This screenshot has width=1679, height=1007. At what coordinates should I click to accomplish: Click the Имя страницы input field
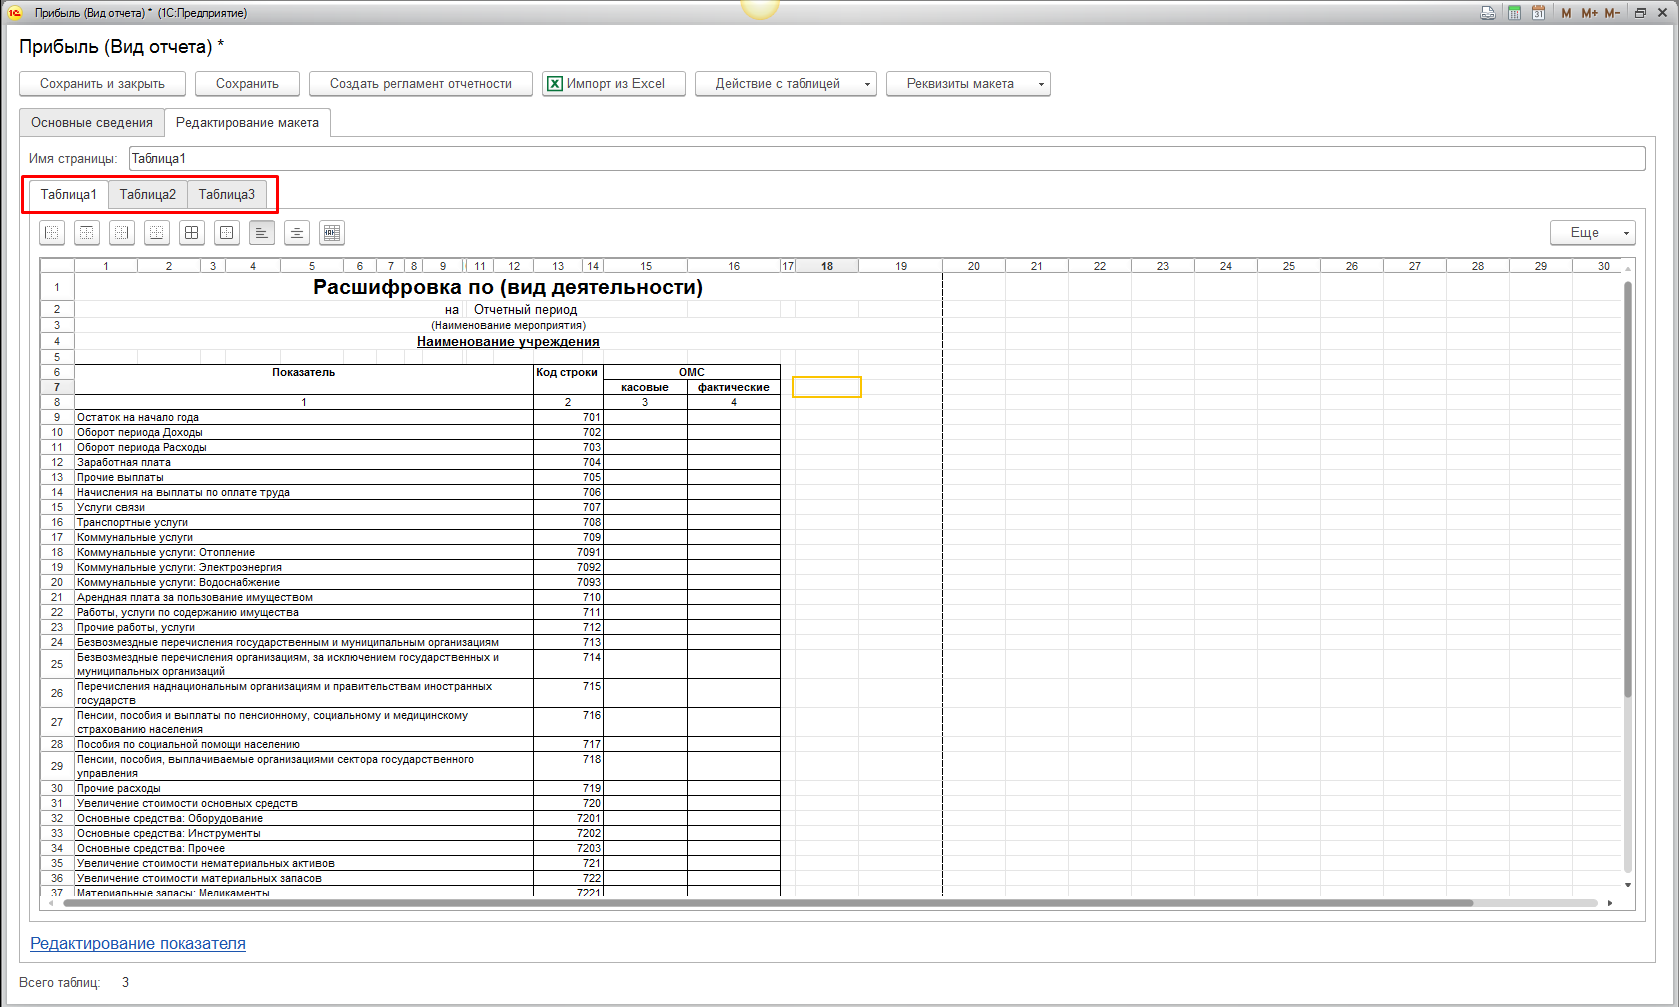(886, 159)
